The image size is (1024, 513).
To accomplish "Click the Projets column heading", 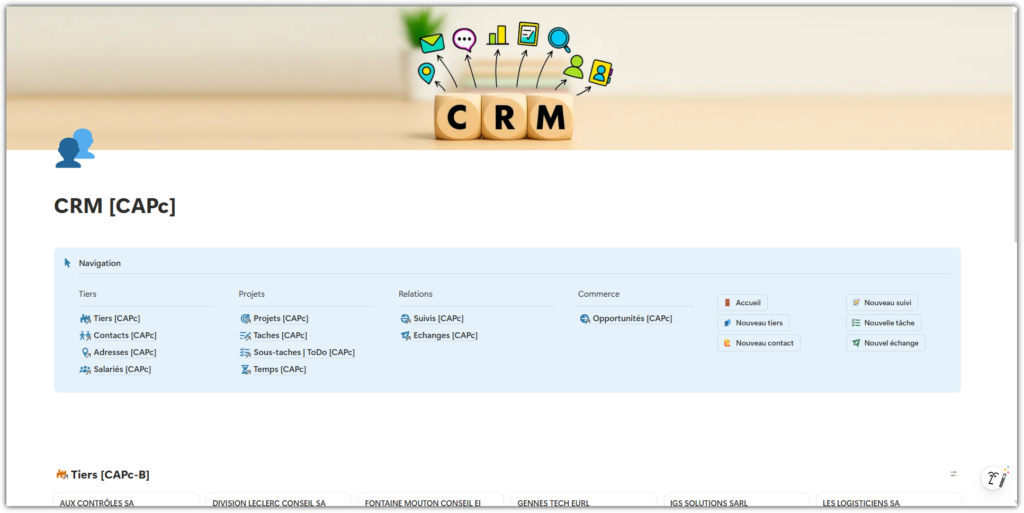I will (x=251, y=294).
